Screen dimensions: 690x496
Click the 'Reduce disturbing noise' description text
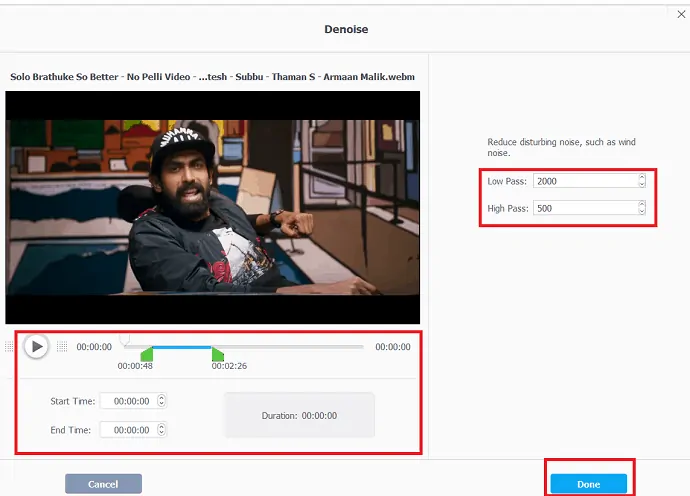coord(561,147)
